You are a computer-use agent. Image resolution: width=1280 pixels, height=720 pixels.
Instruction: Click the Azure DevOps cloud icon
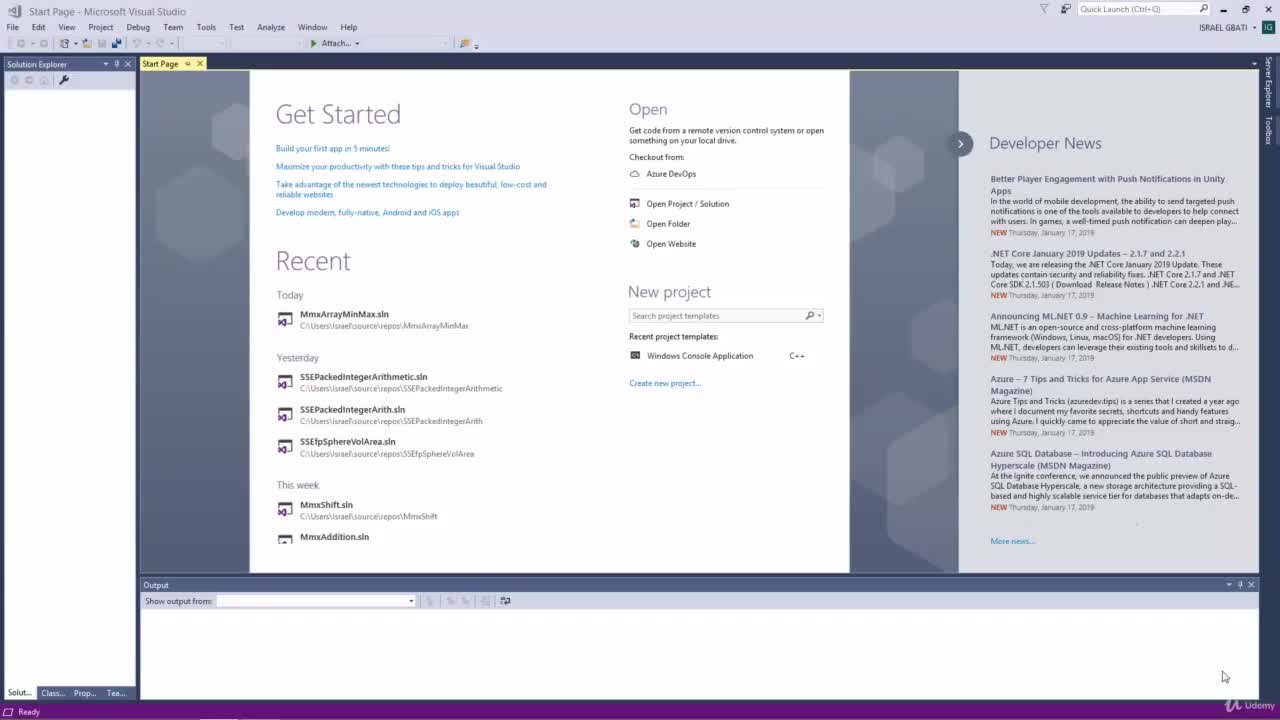(634, 174)
